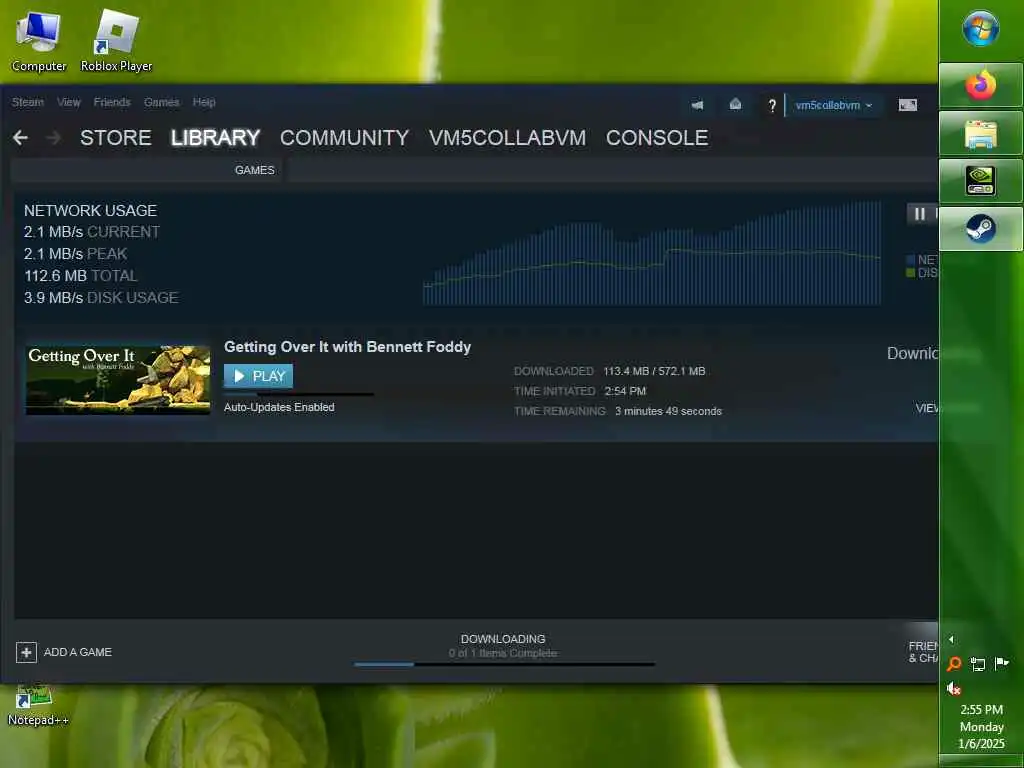Click PLAY for Getting Over It
Viewport: 1024px width, 768px height.
pos(259,376)
